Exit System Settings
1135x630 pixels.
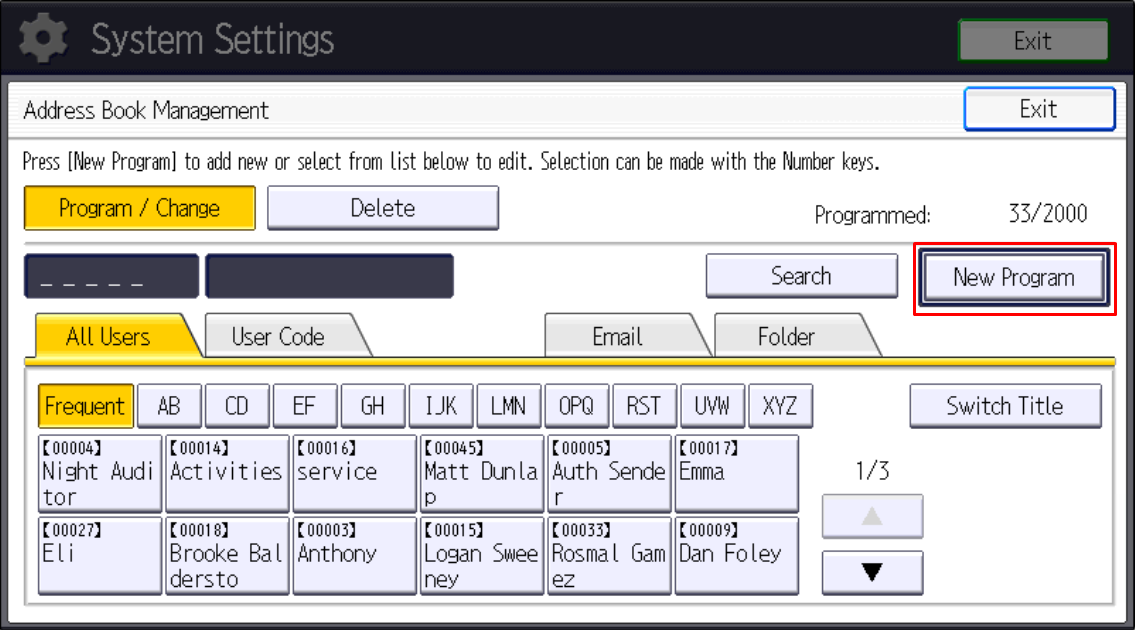click(1032, 40)
